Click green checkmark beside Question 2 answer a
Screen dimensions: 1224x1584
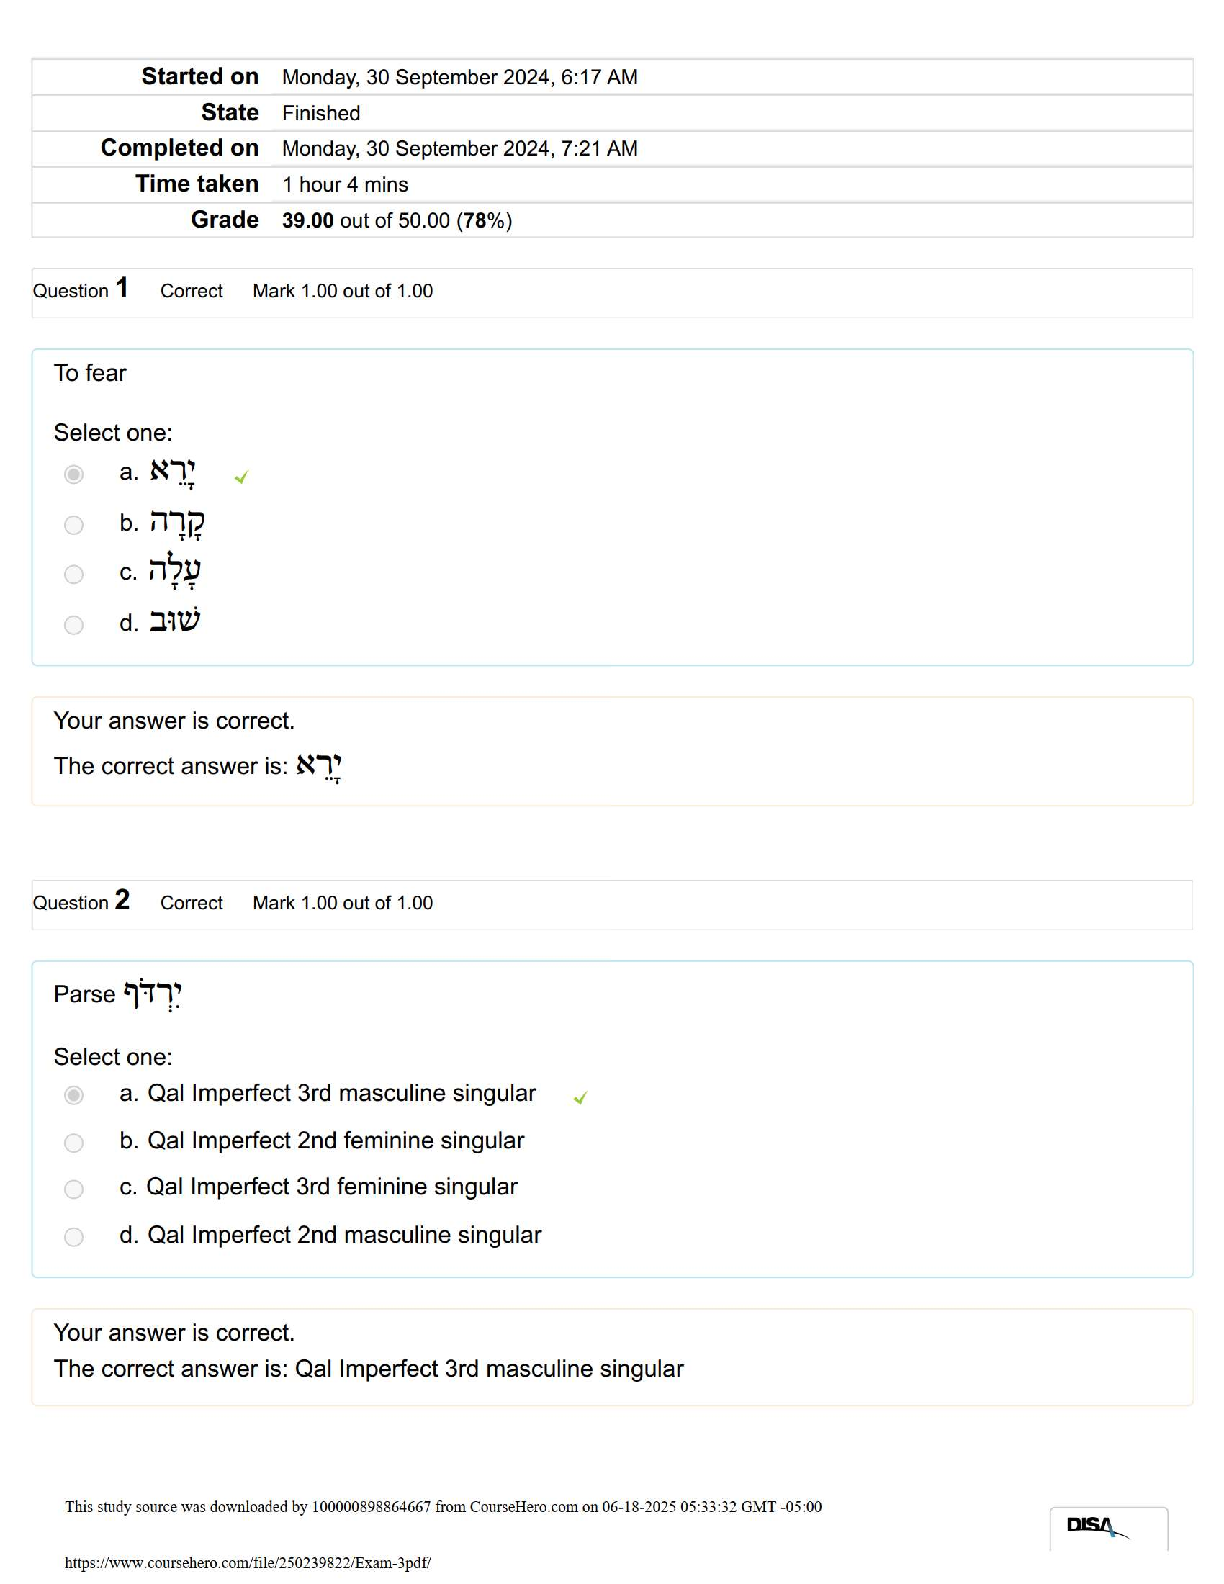tap(580, 1098)
